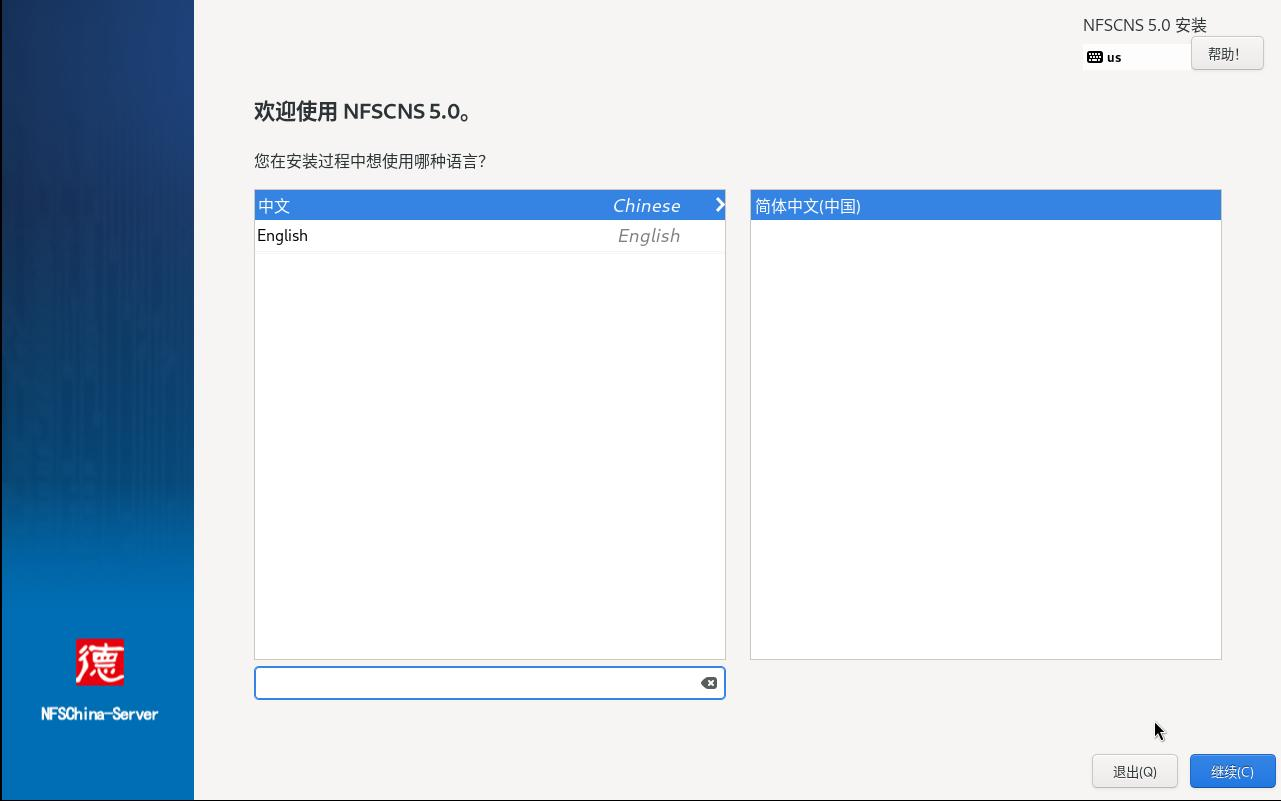Click the 继续(C) continue button

[1233, 771]
